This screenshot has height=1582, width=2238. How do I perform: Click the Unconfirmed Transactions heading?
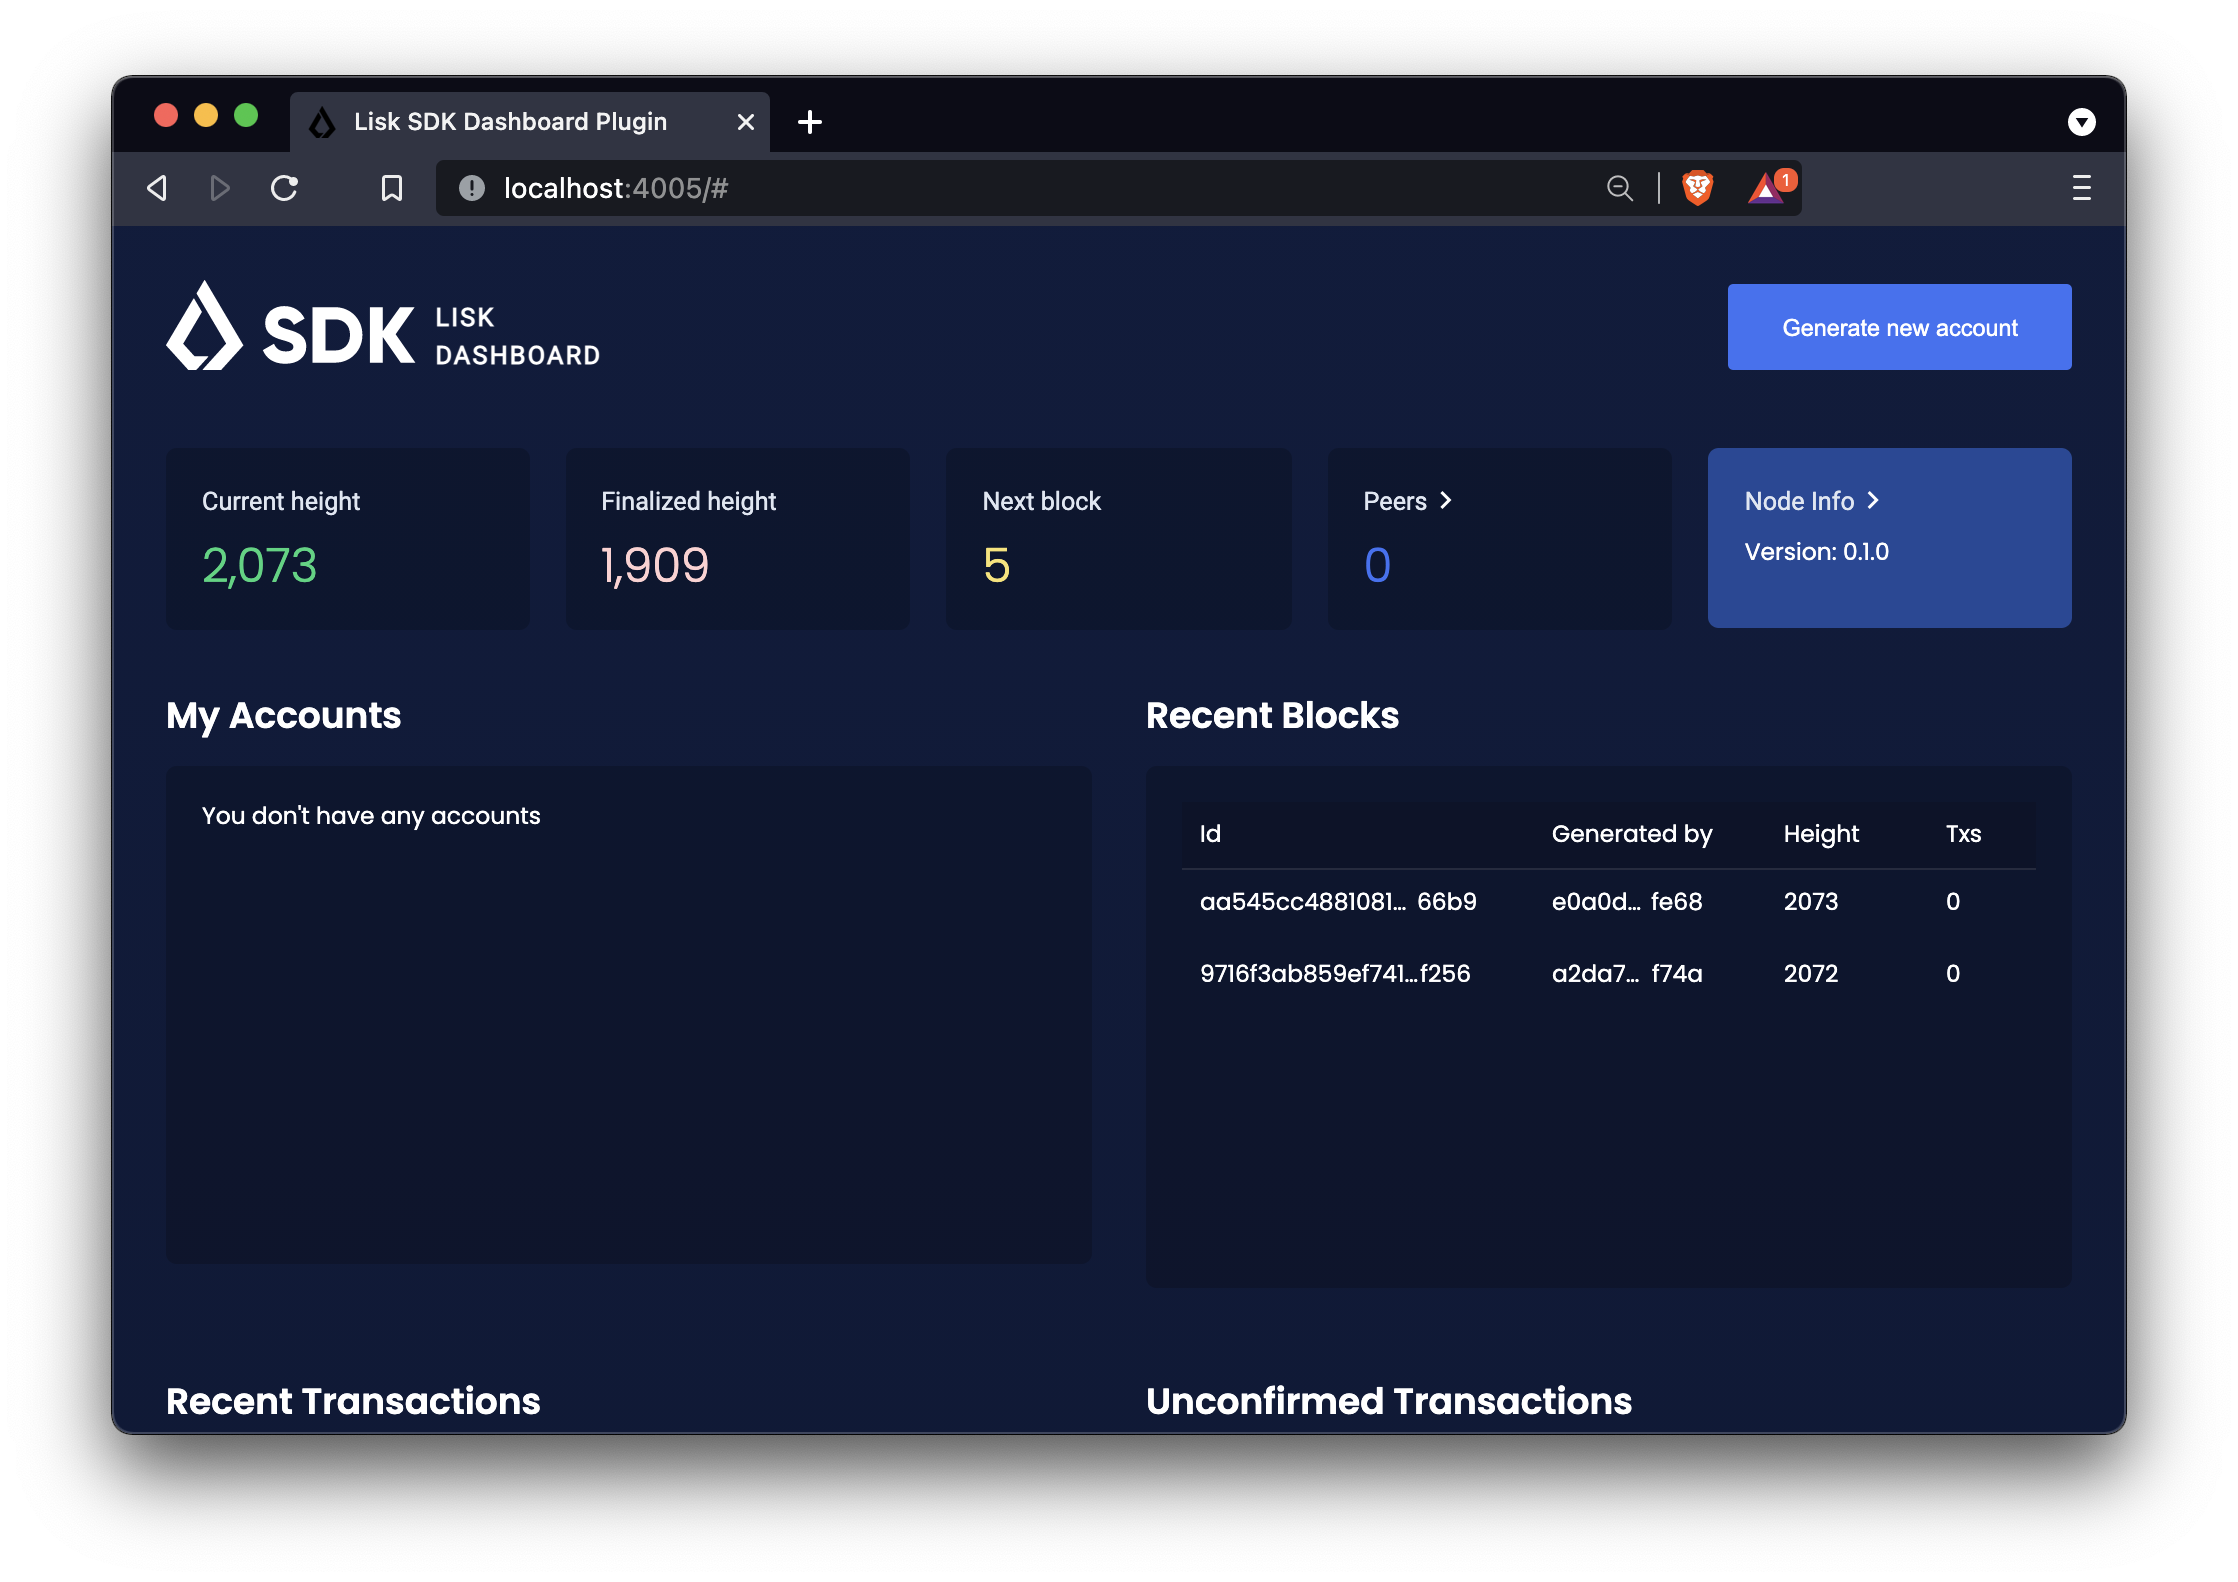pyautogui.click(x=1389, y=1401)
